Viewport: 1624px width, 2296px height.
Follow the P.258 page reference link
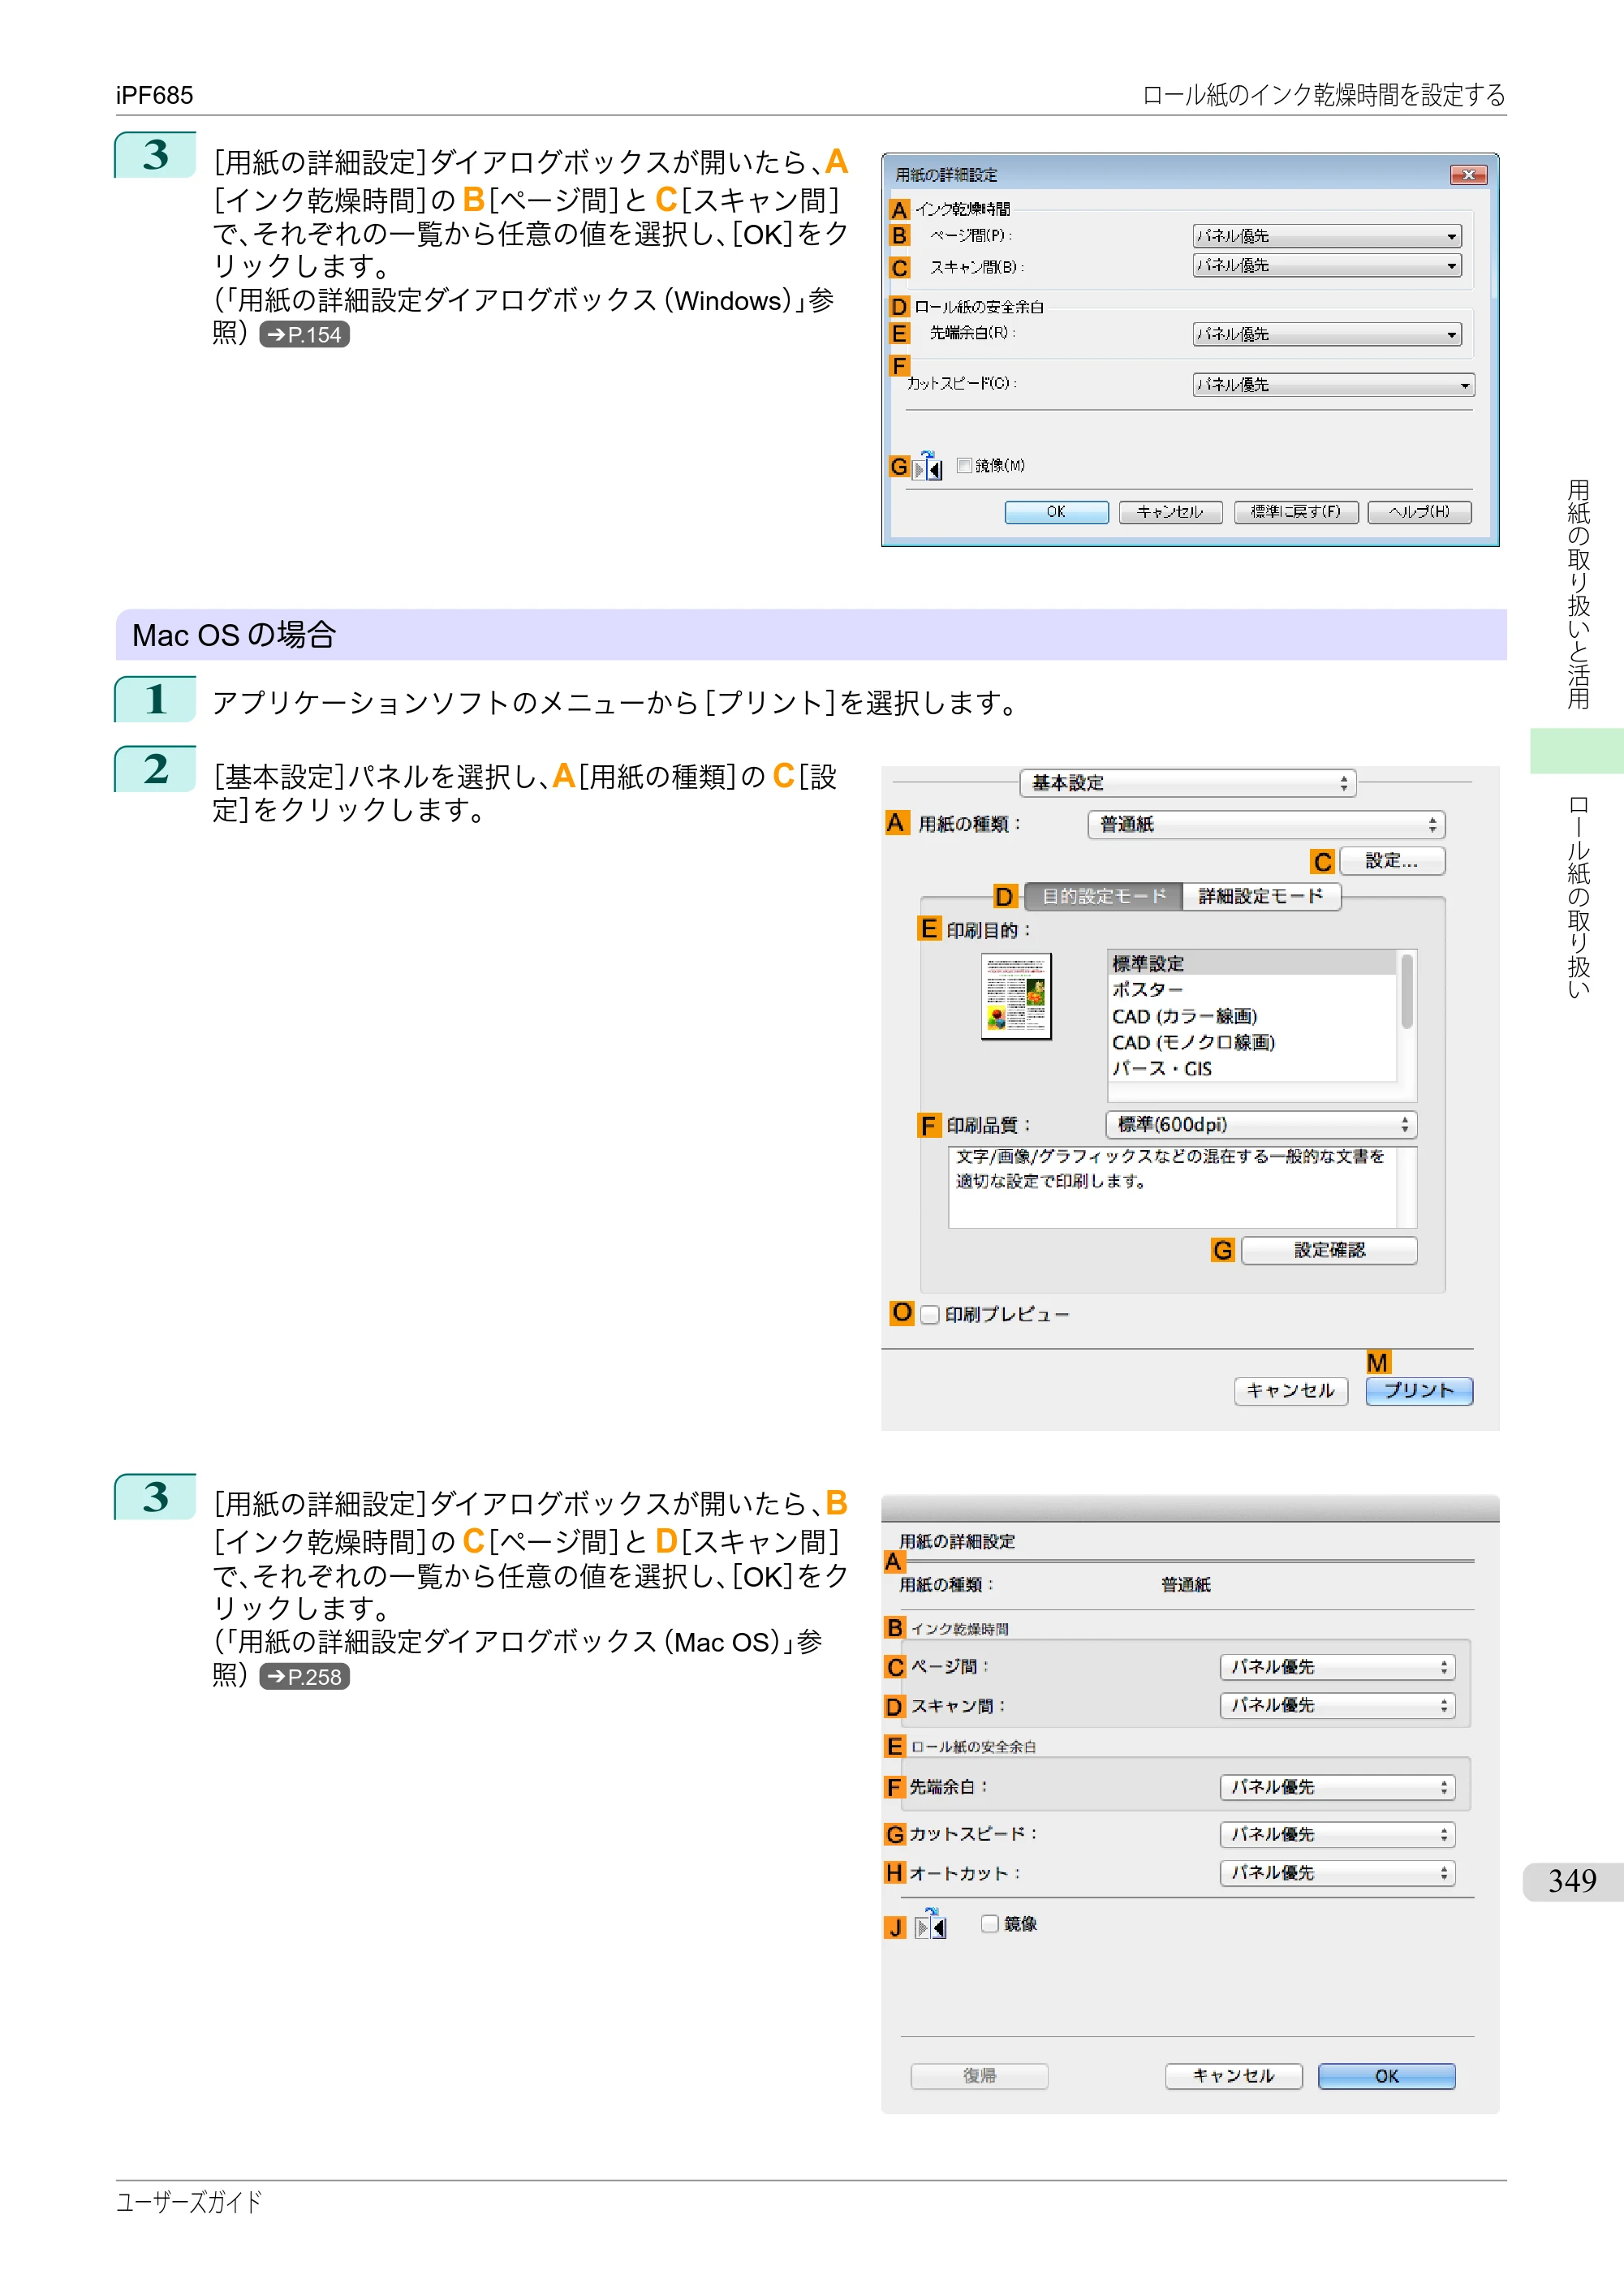coord(304,1677)
